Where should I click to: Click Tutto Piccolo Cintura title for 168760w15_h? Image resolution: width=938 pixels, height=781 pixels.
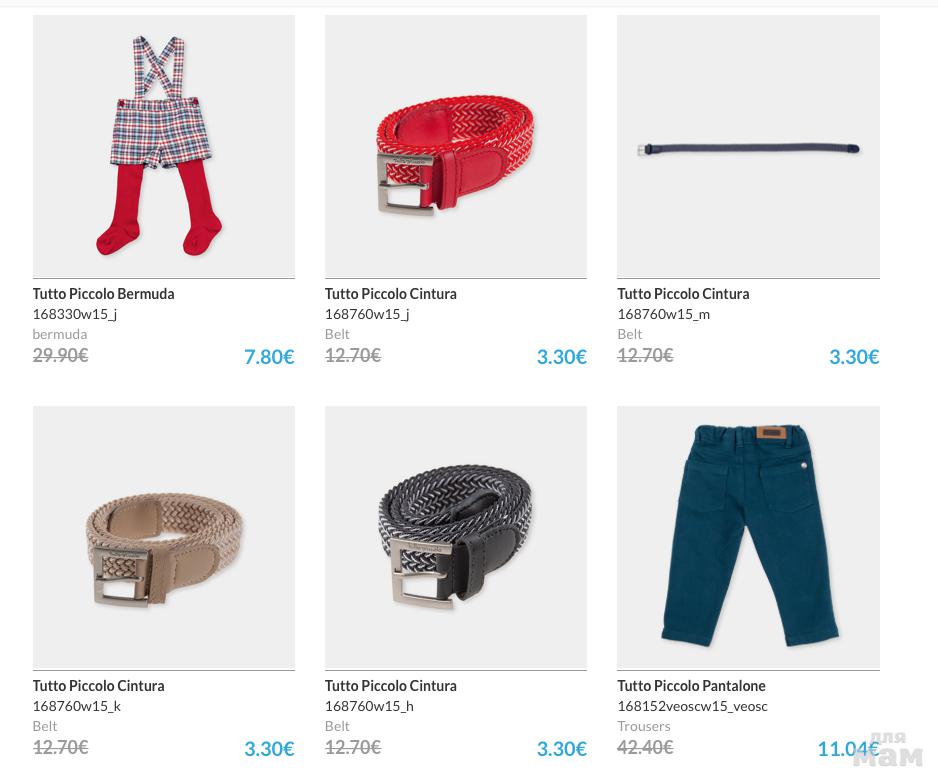(391, 685)
